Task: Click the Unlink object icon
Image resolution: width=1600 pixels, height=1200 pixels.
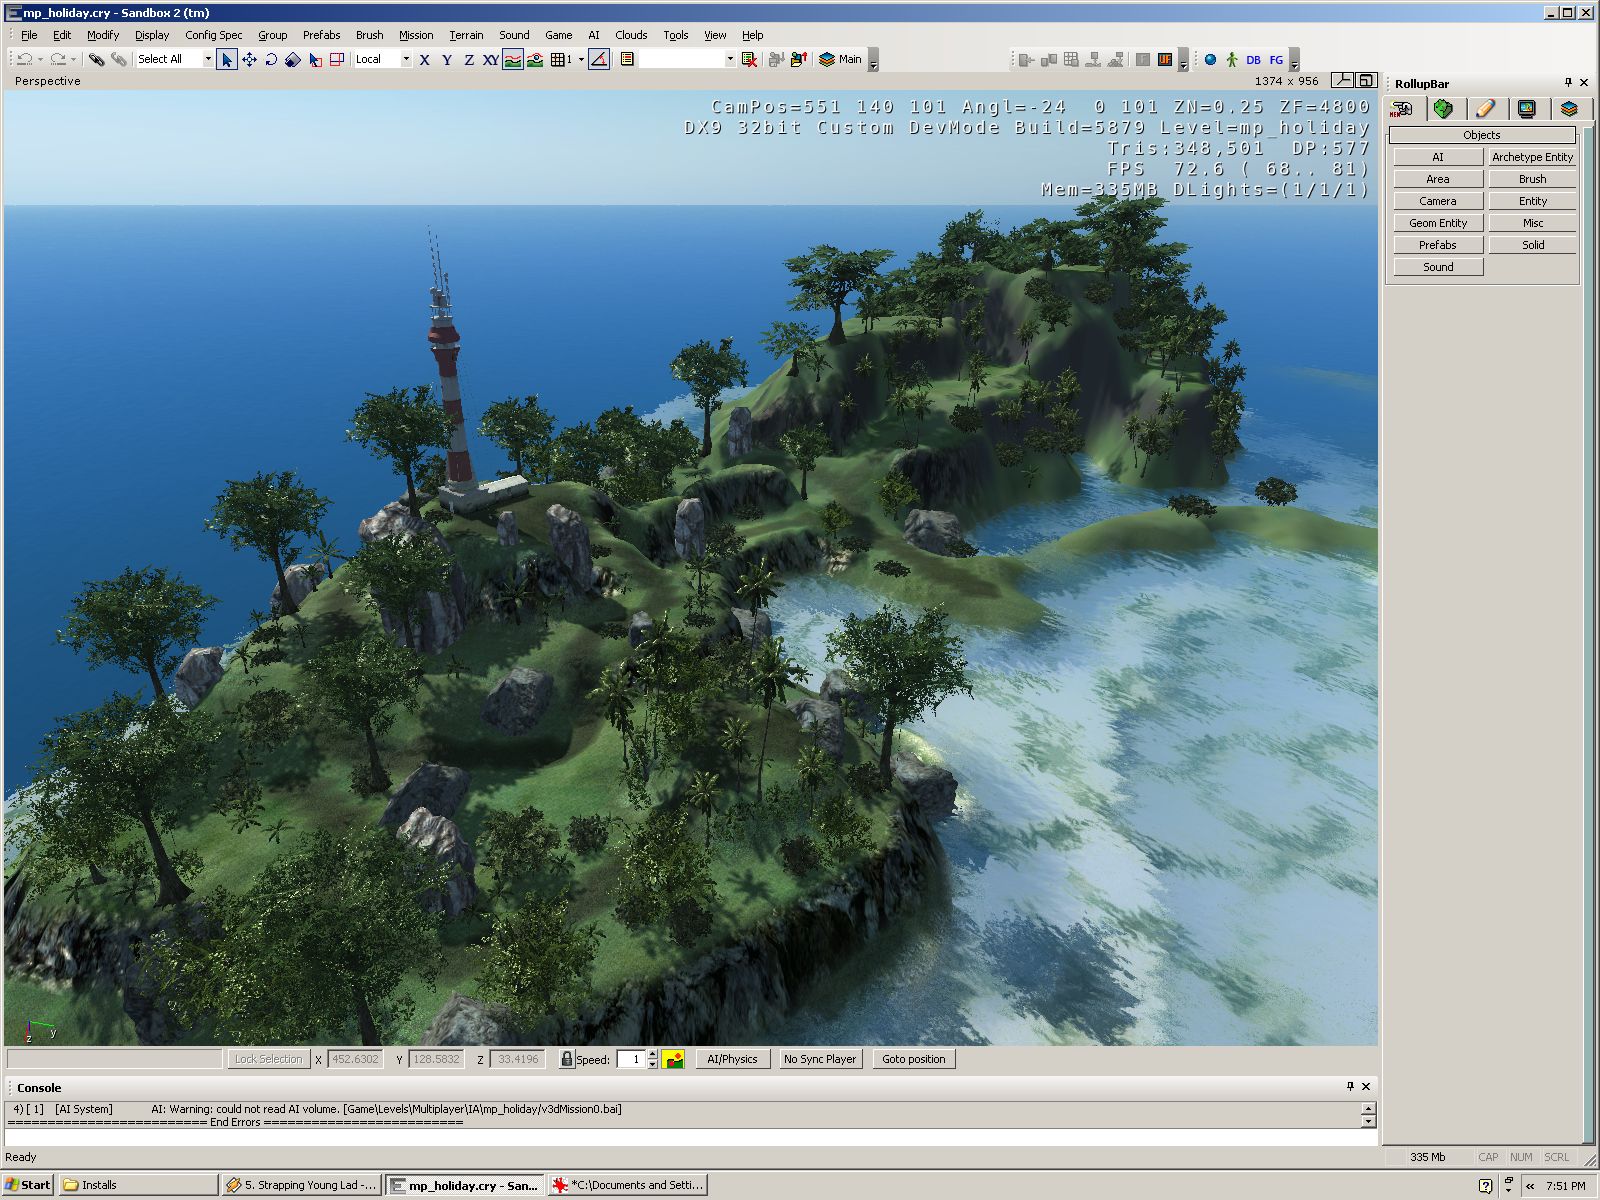Action: [x=118, y=59]
